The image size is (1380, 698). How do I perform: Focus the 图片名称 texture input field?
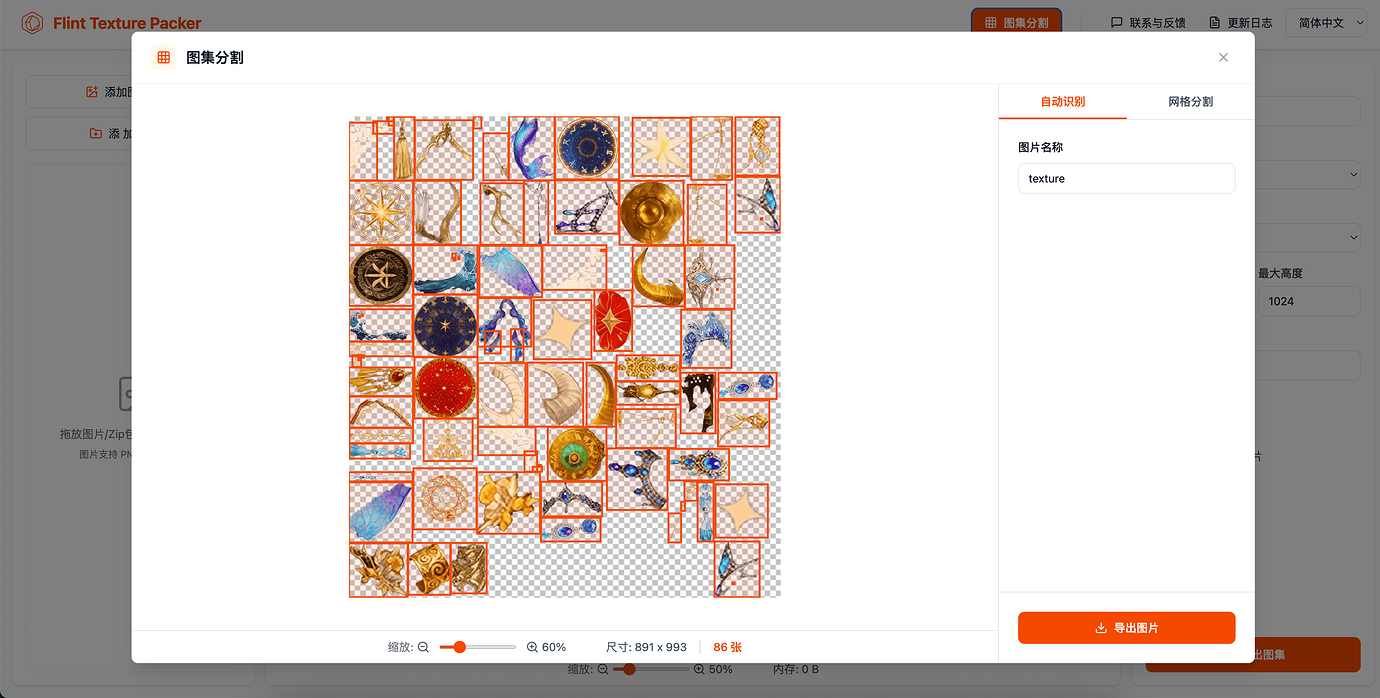coord(1127,179)
